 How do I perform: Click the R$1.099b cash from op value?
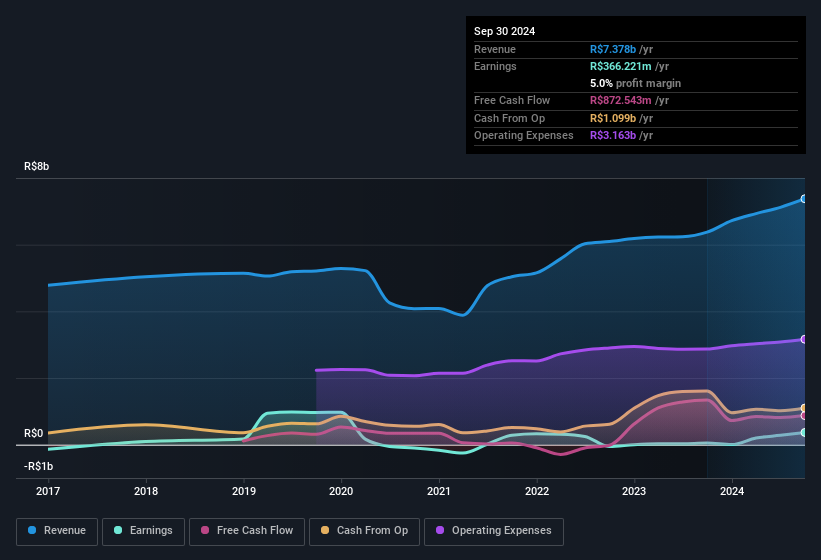click(x=613, y=118)
